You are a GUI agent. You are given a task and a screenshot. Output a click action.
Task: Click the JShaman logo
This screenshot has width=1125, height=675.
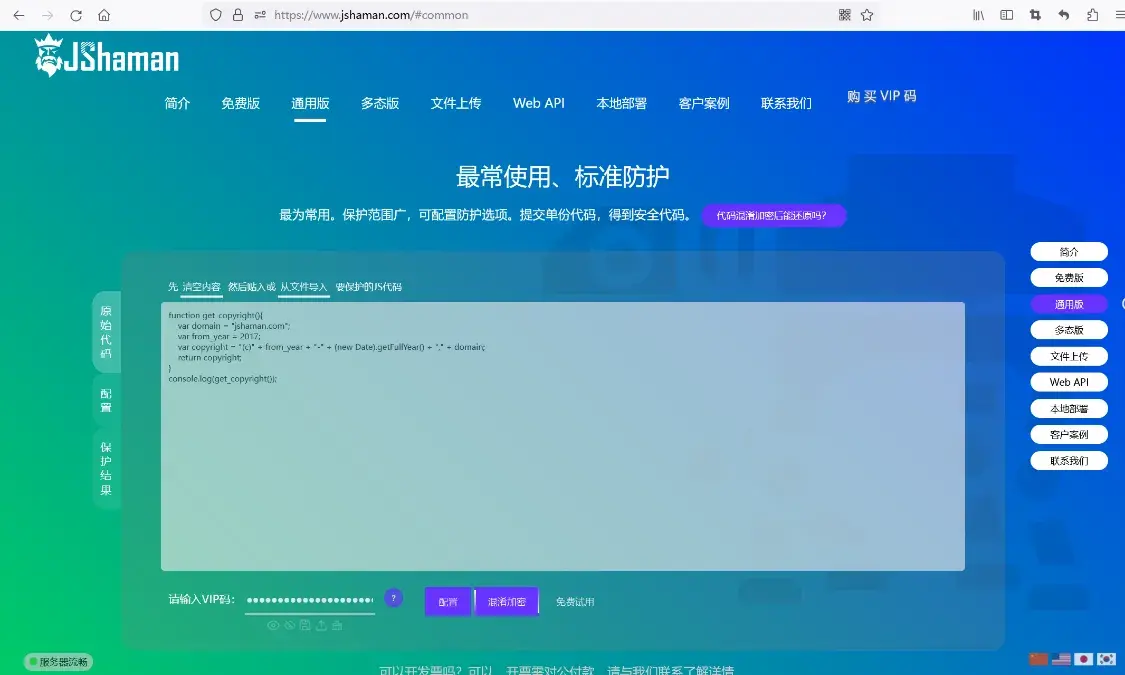point(105,56)
